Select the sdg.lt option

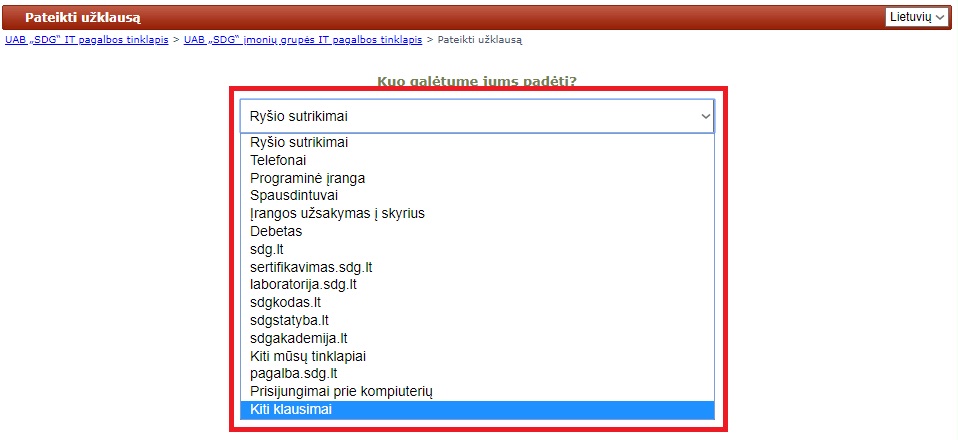(268, 249)
